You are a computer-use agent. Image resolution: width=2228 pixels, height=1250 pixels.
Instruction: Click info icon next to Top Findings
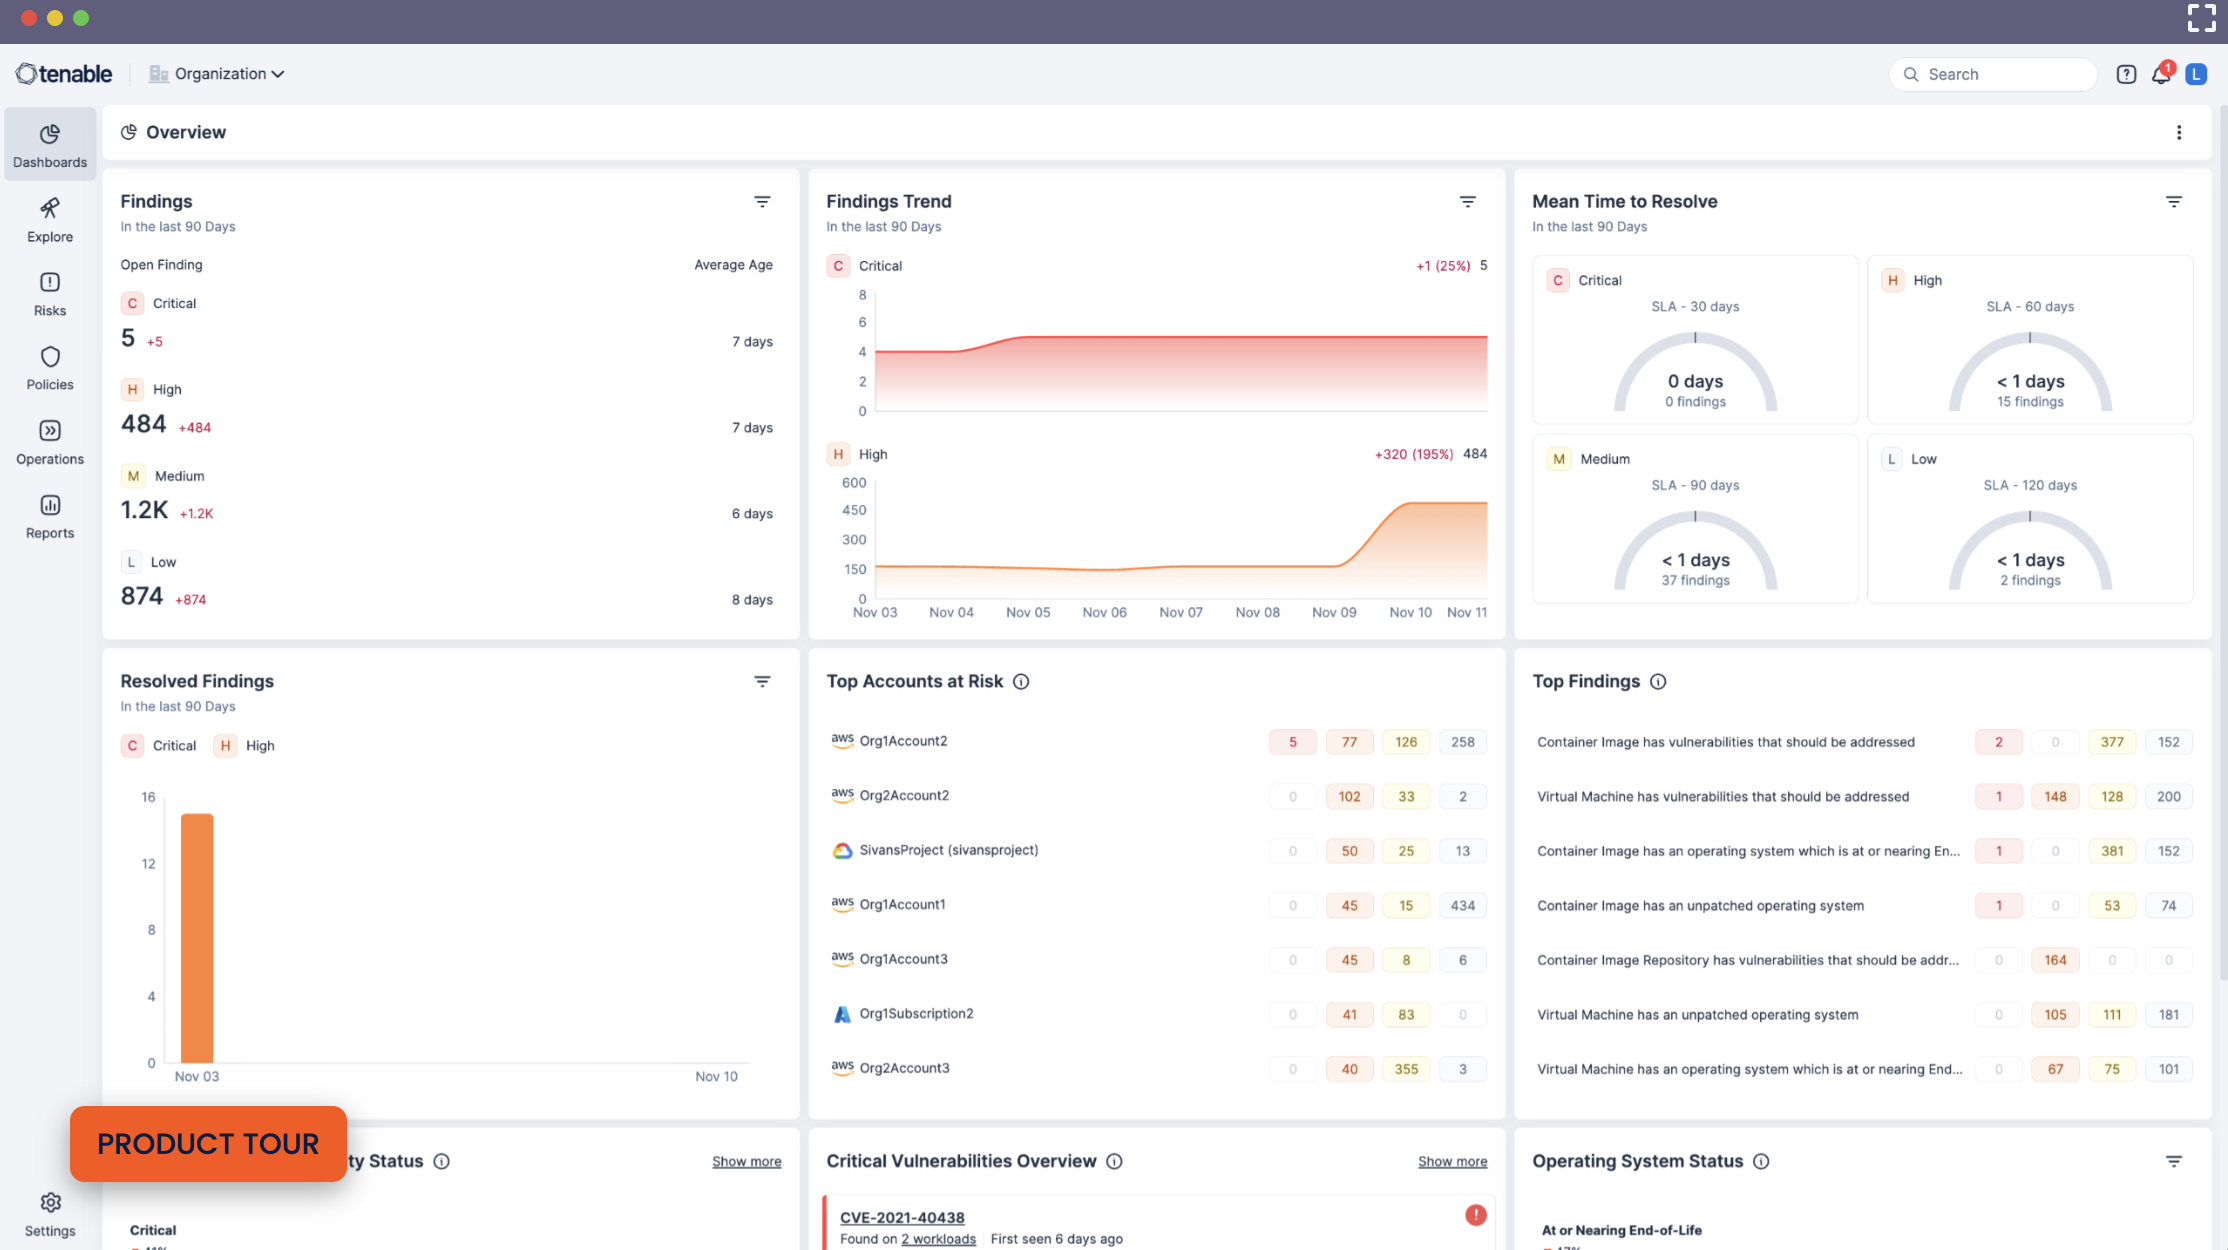pyautogui.click(x=1658, y=682)
